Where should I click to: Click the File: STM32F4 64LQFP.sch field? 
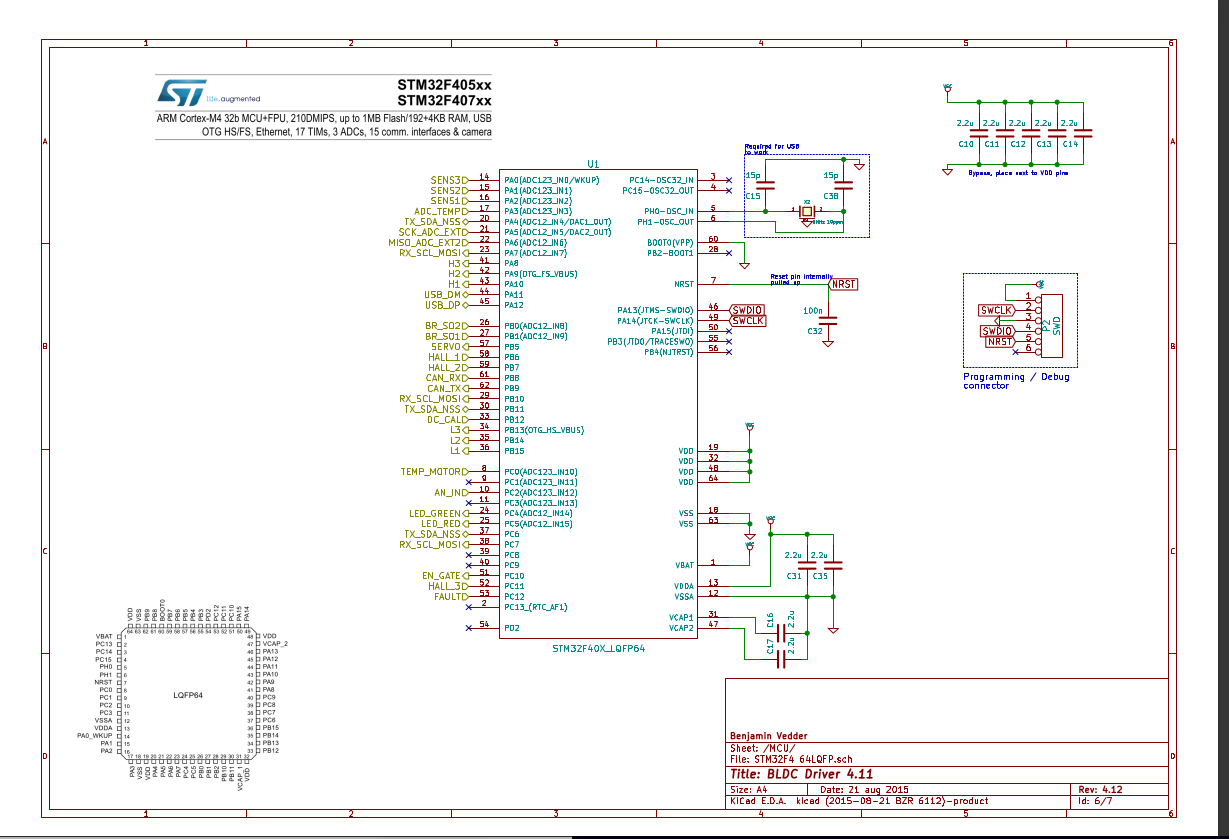coord(792,759)
